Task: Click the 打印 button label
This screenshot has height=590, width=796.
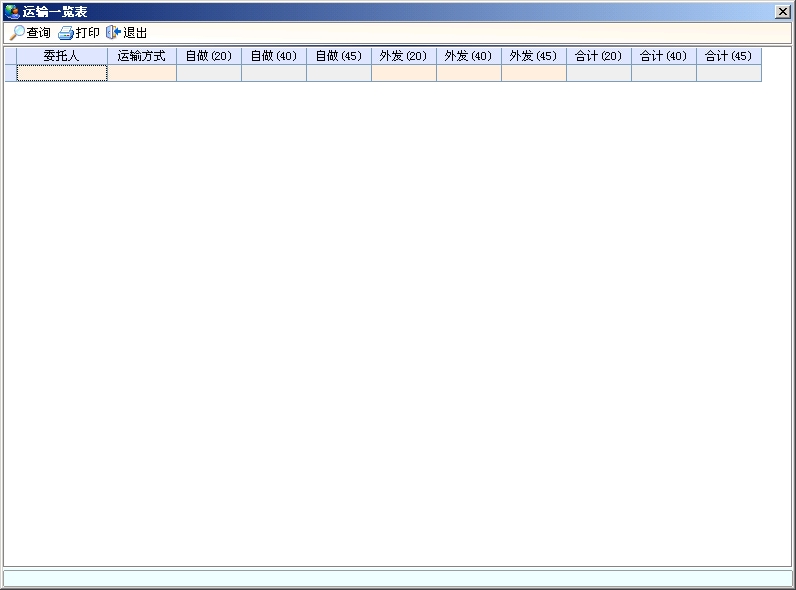Action: coord(87,33)
